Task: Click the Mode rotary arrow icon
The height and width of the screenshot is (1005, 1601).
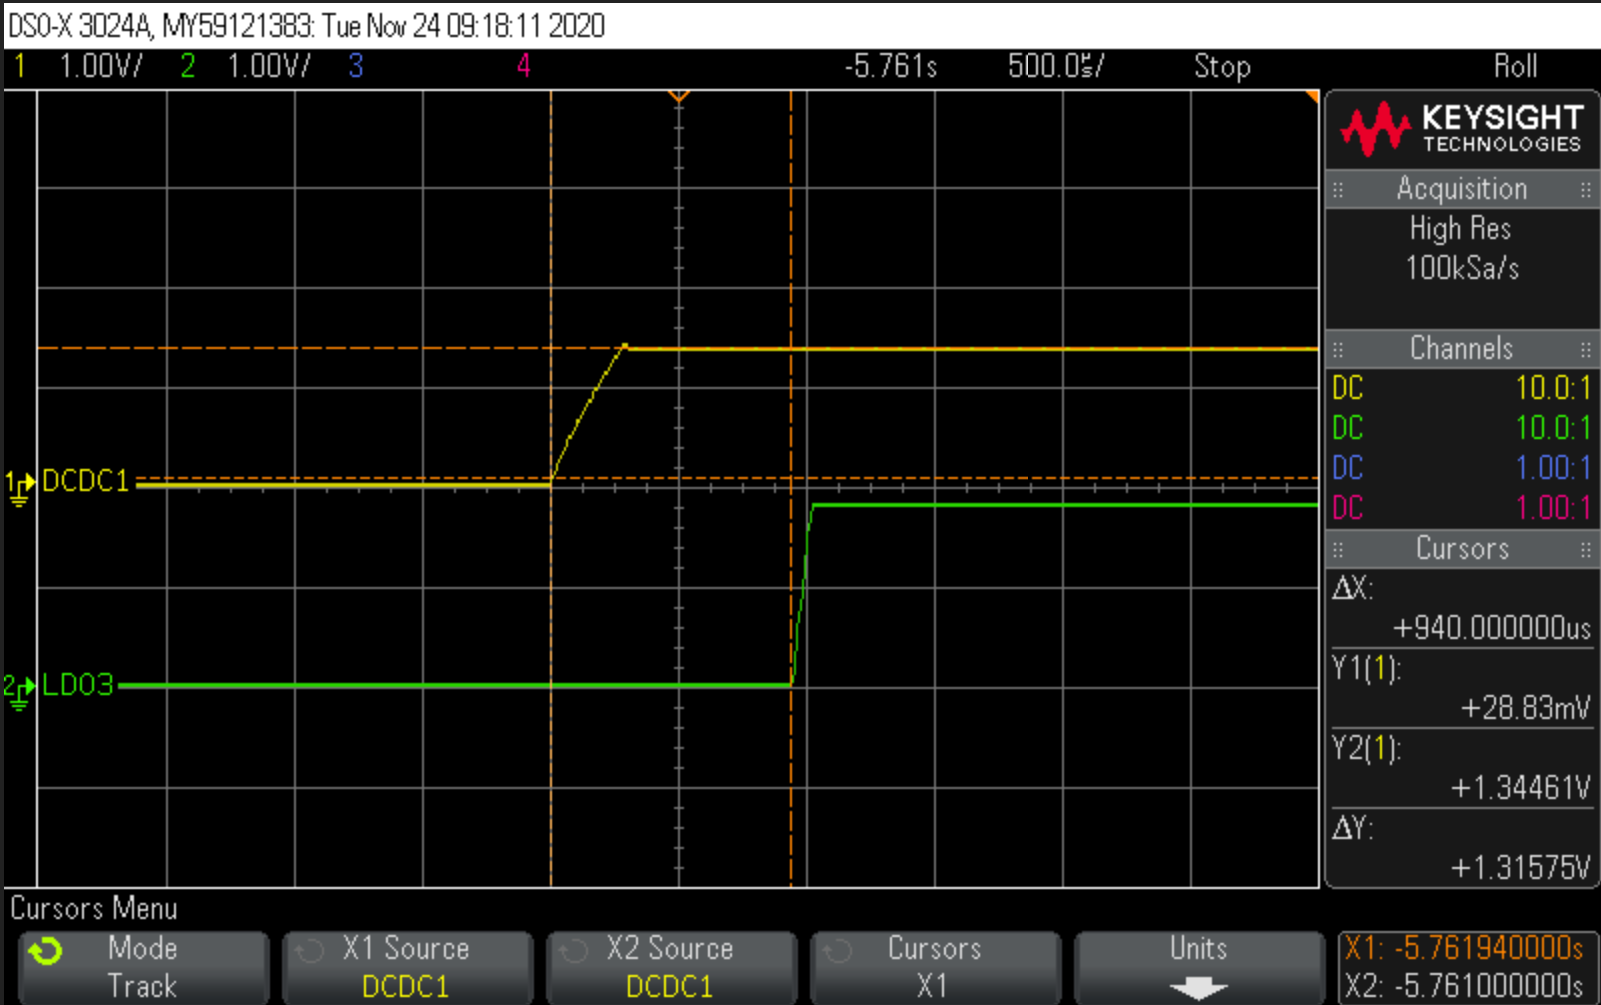Action: [45, 951]
